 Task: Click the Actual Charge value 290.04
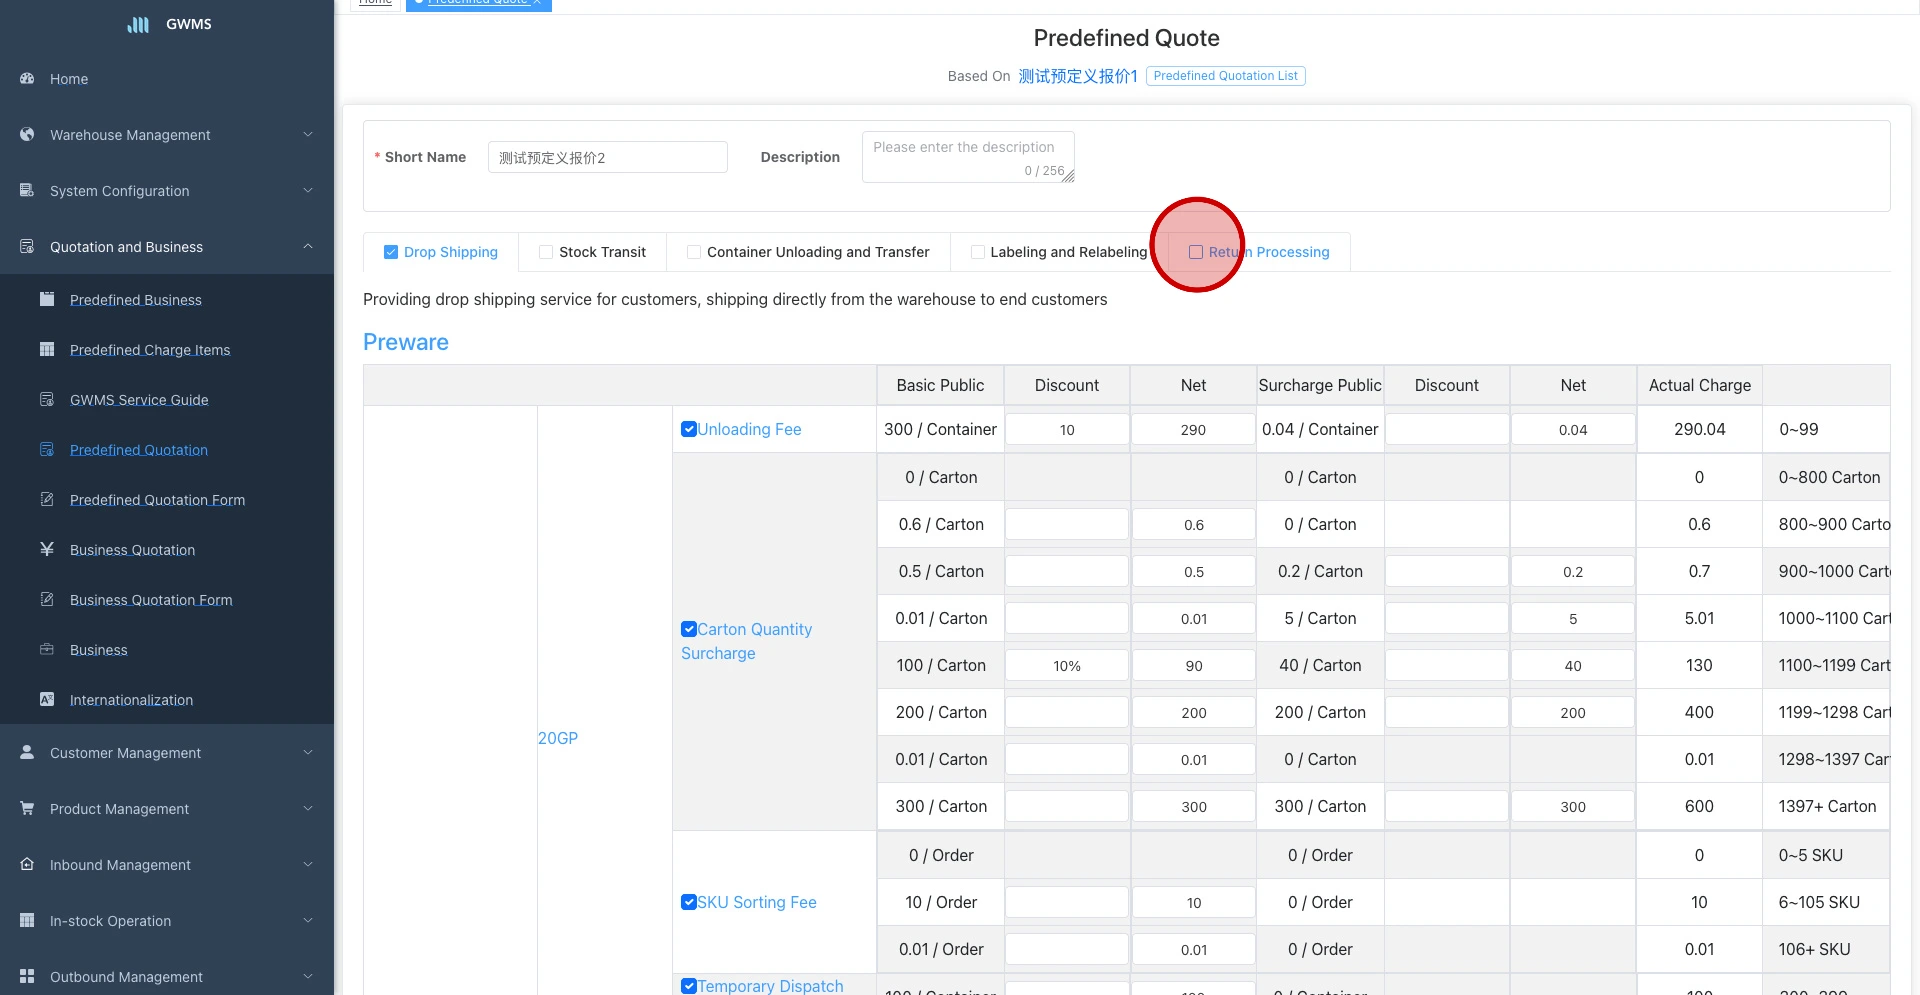pyautogui.click(x=1699, y=429)
